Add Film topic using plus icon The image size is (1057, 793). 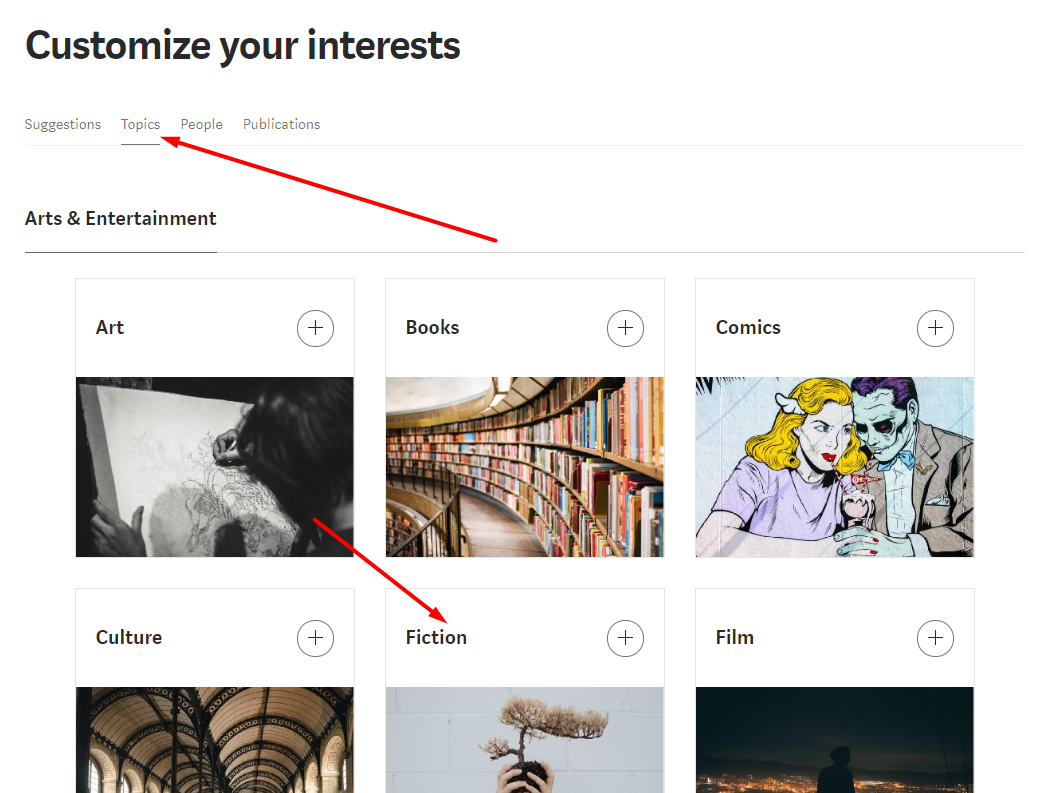tap(935, 638)
